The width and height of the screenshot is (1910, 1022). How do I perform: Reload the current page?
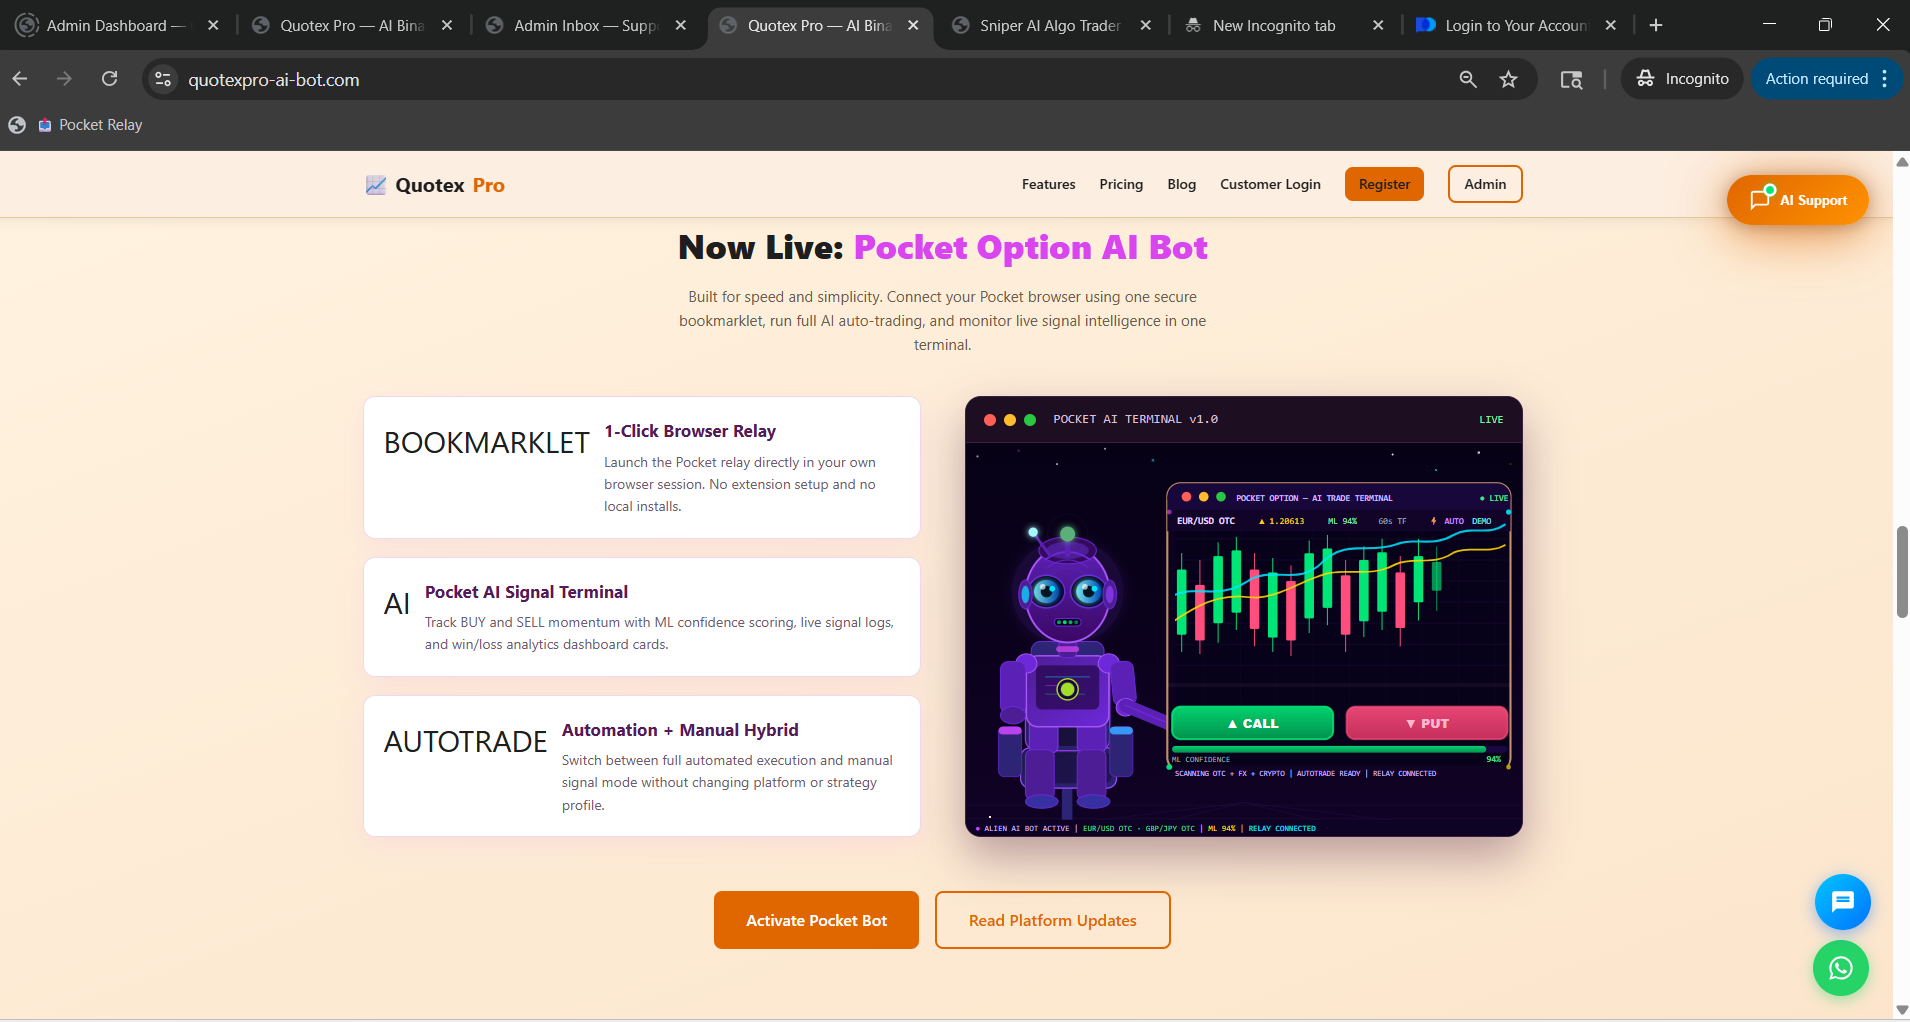[110, 79]
